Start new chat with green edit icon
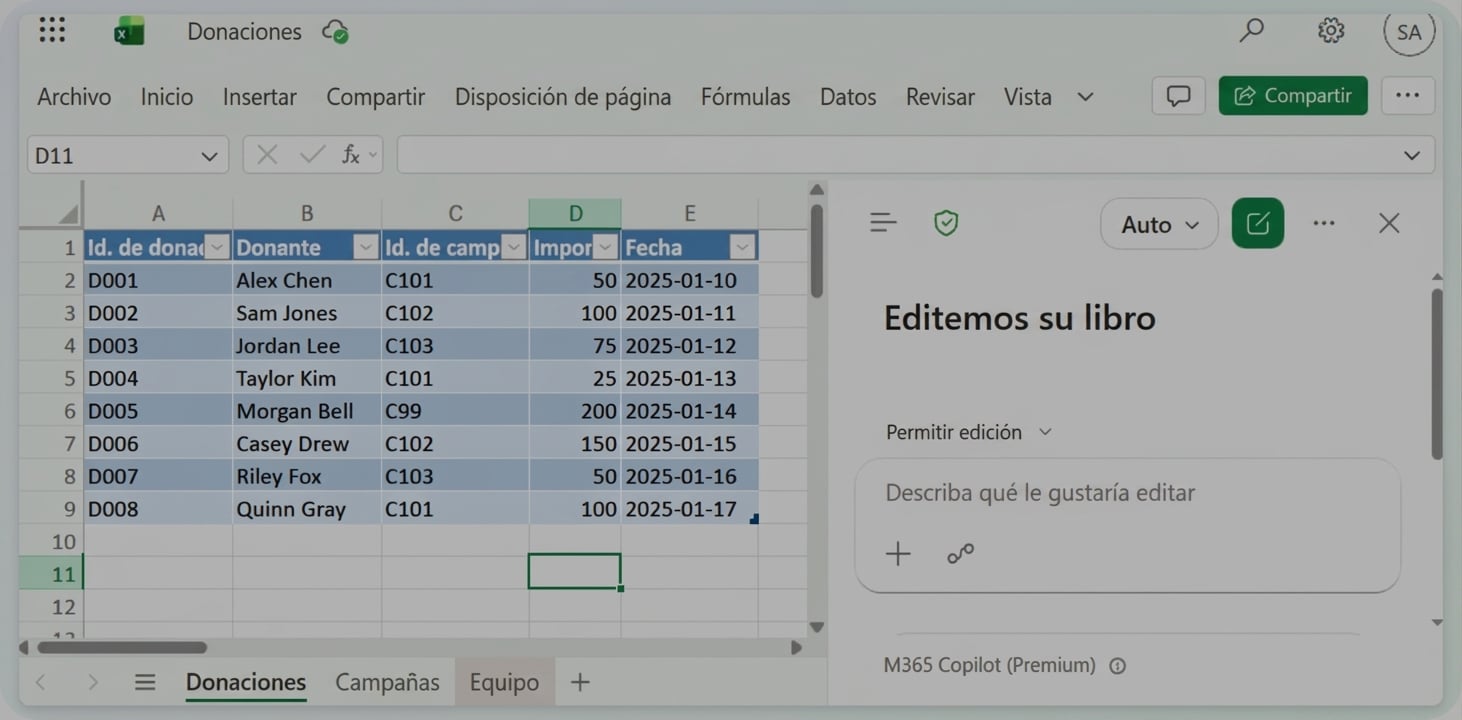1462x720 pixels. (1258, 223)
